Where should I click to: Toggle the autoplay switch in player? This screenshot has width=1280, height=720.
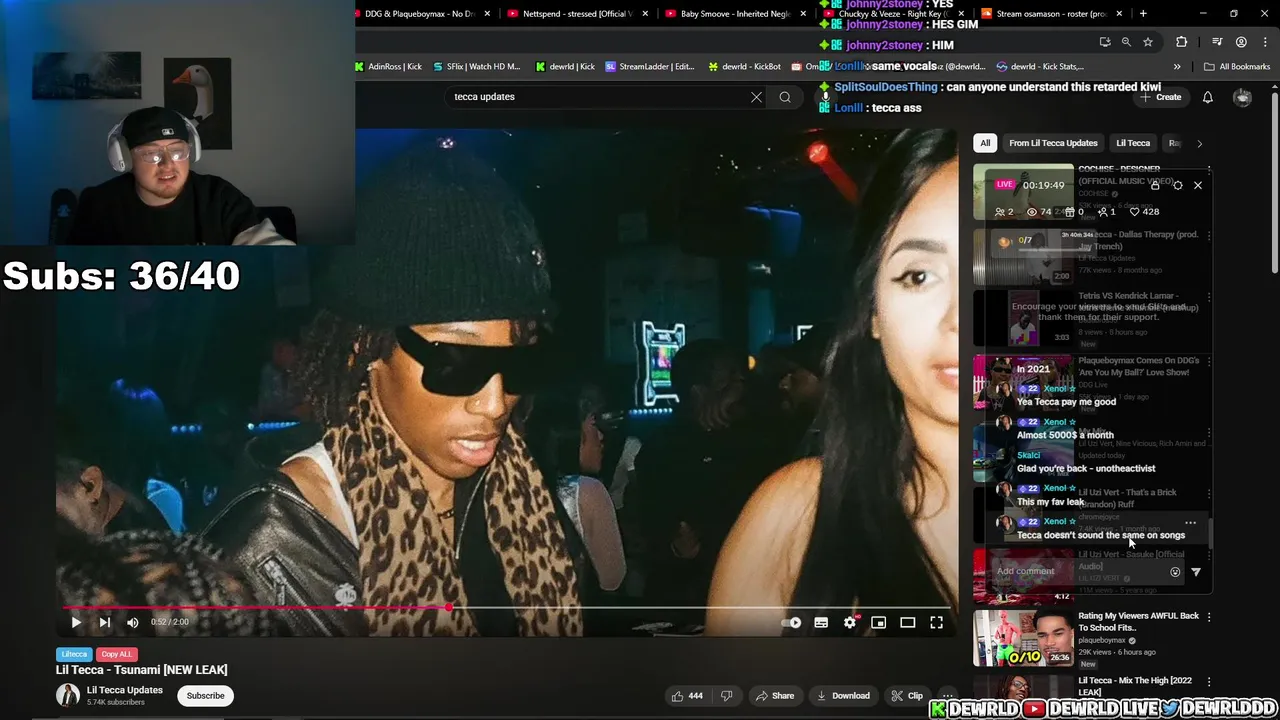point(792,622)
